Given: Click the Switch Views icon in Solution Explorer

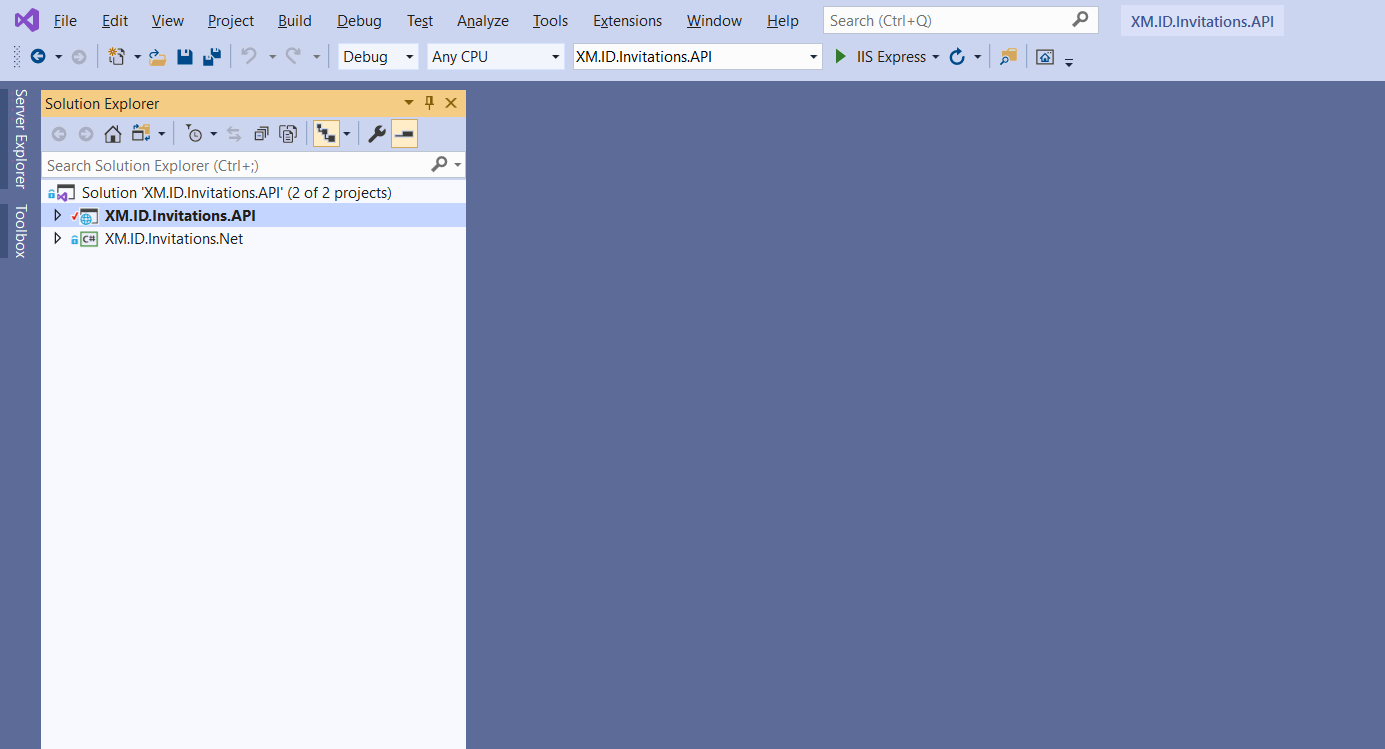Looking at the screenshot, I should click(x=140, y=133).
